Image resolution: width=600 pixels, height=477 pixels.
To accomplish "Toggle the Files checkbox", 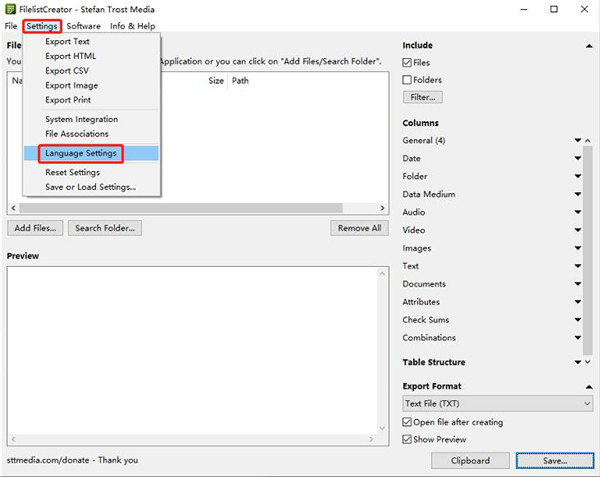I will [x=407, y=63].
